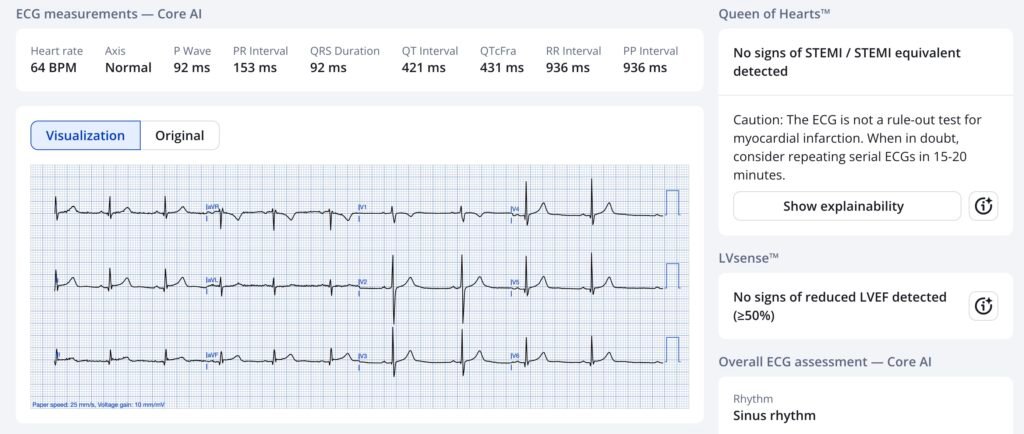
Task: Click the Sinus rhythm assessment result
Action: tap(774, 415)
